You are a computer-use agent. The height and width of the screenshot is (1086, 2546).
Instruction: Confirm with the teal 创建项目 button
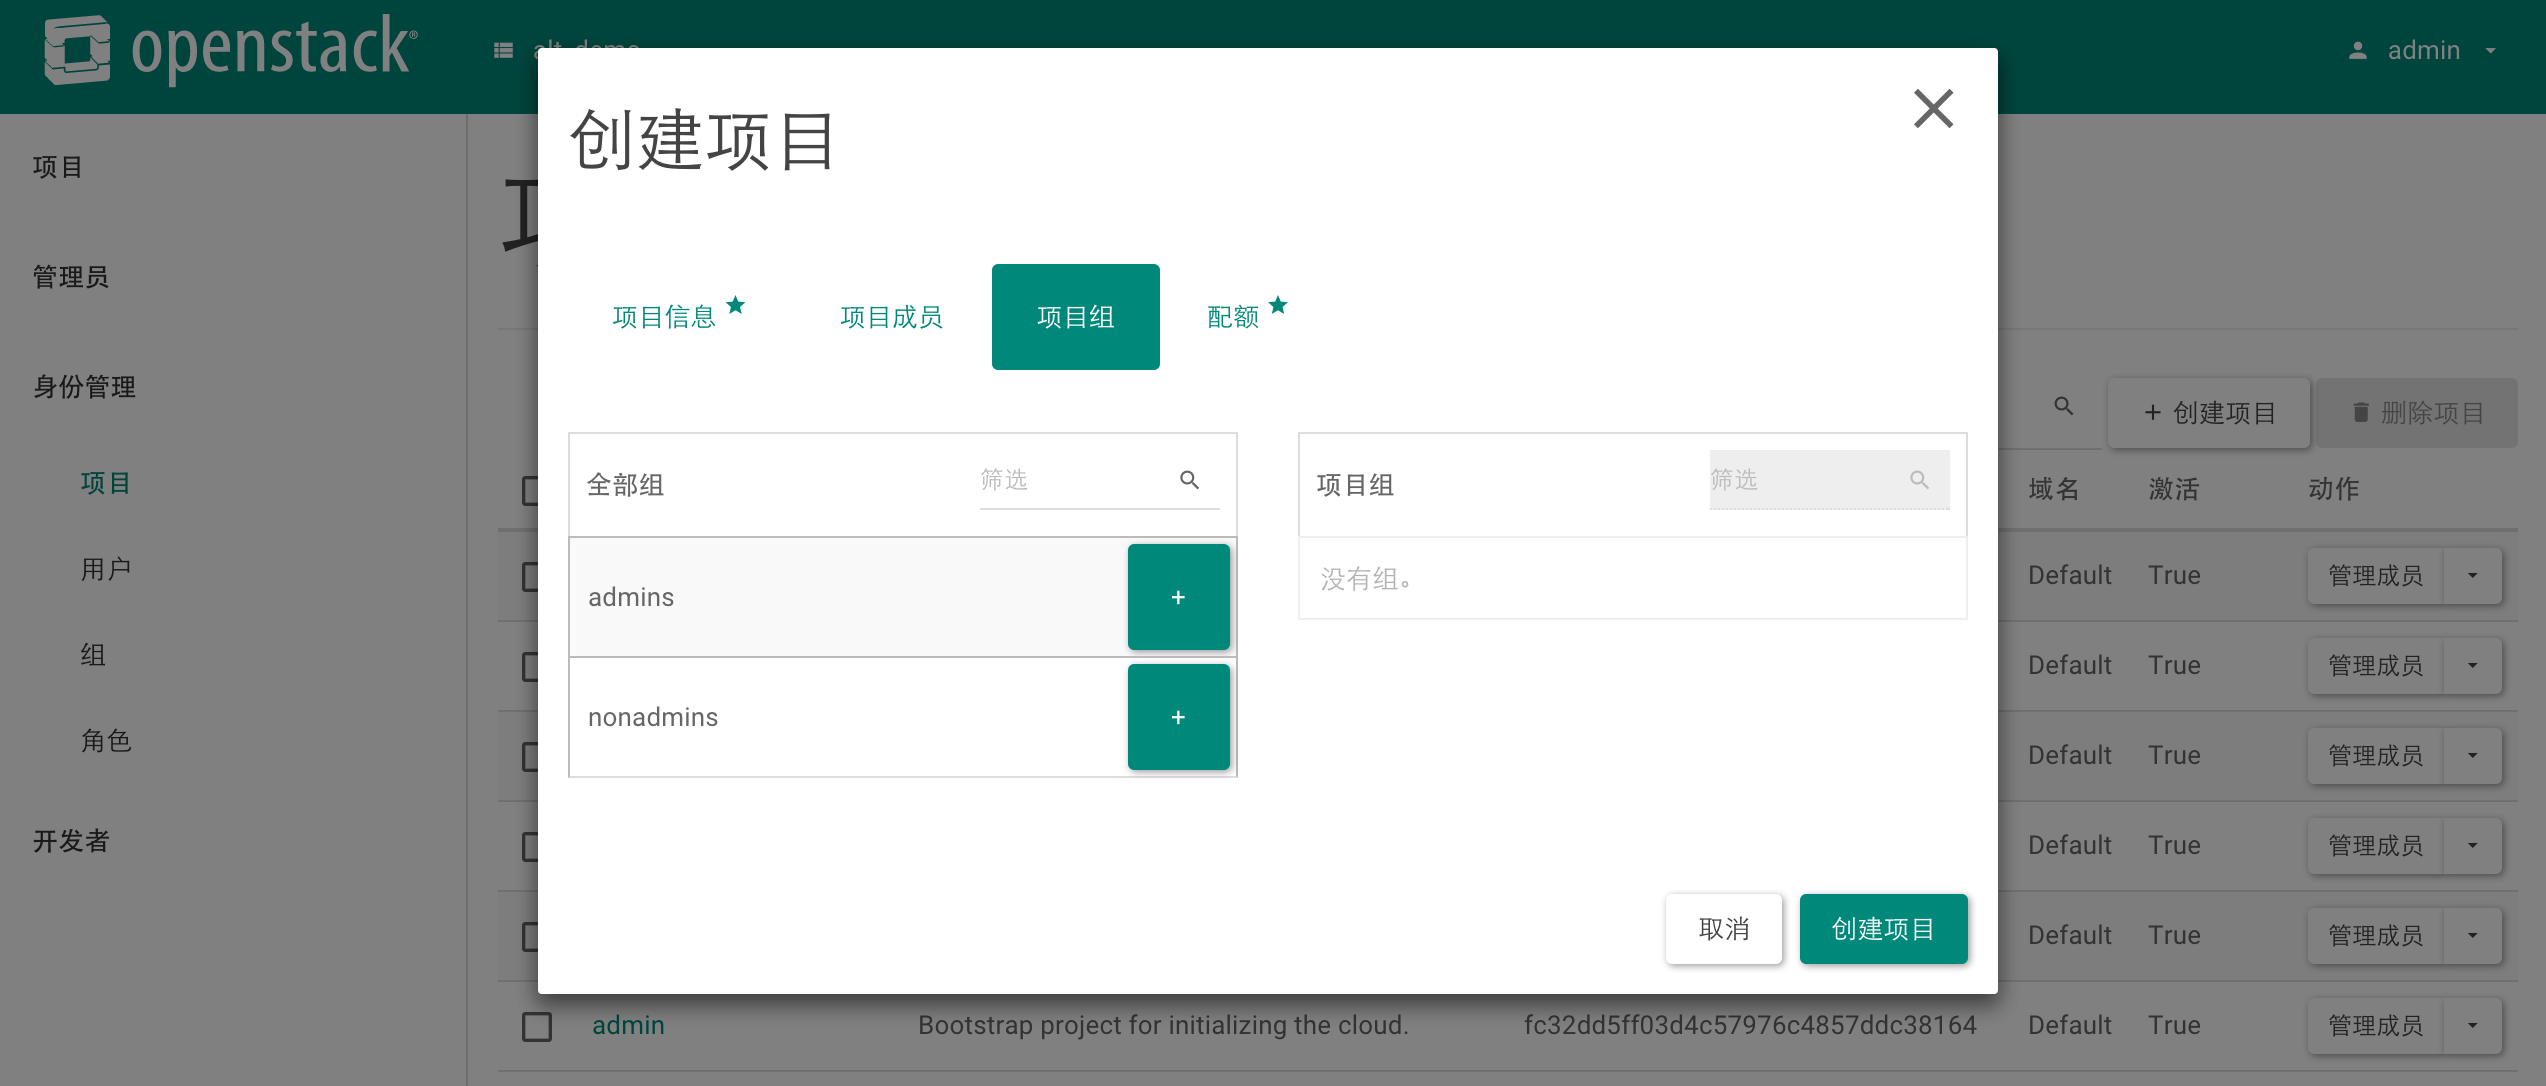pos(1883,929)
